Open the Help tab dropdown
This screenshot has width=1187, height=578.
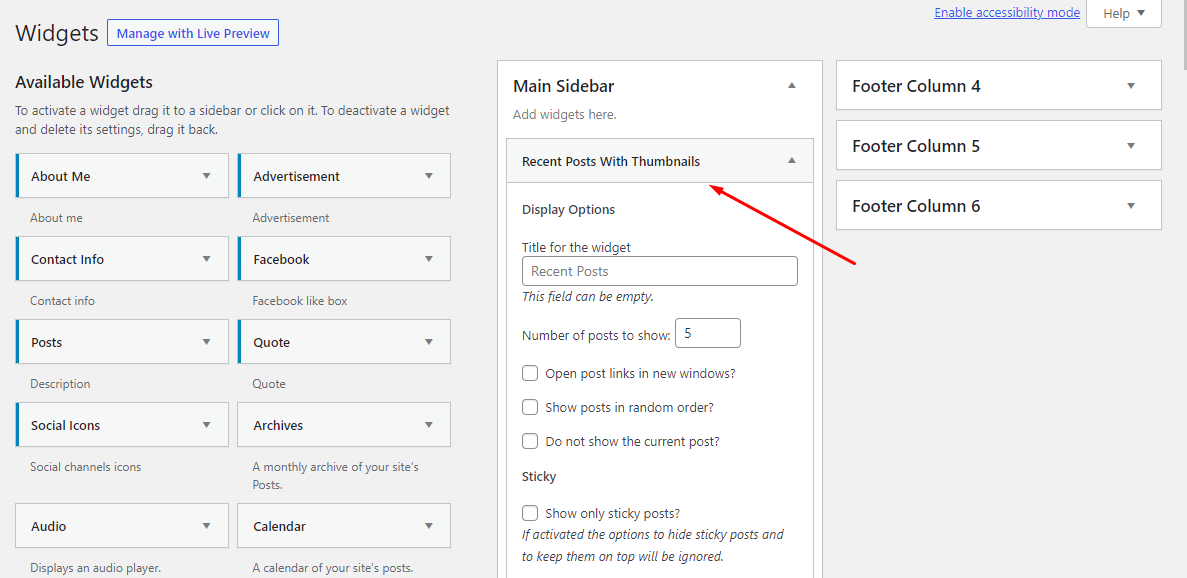coord(1123,13)
